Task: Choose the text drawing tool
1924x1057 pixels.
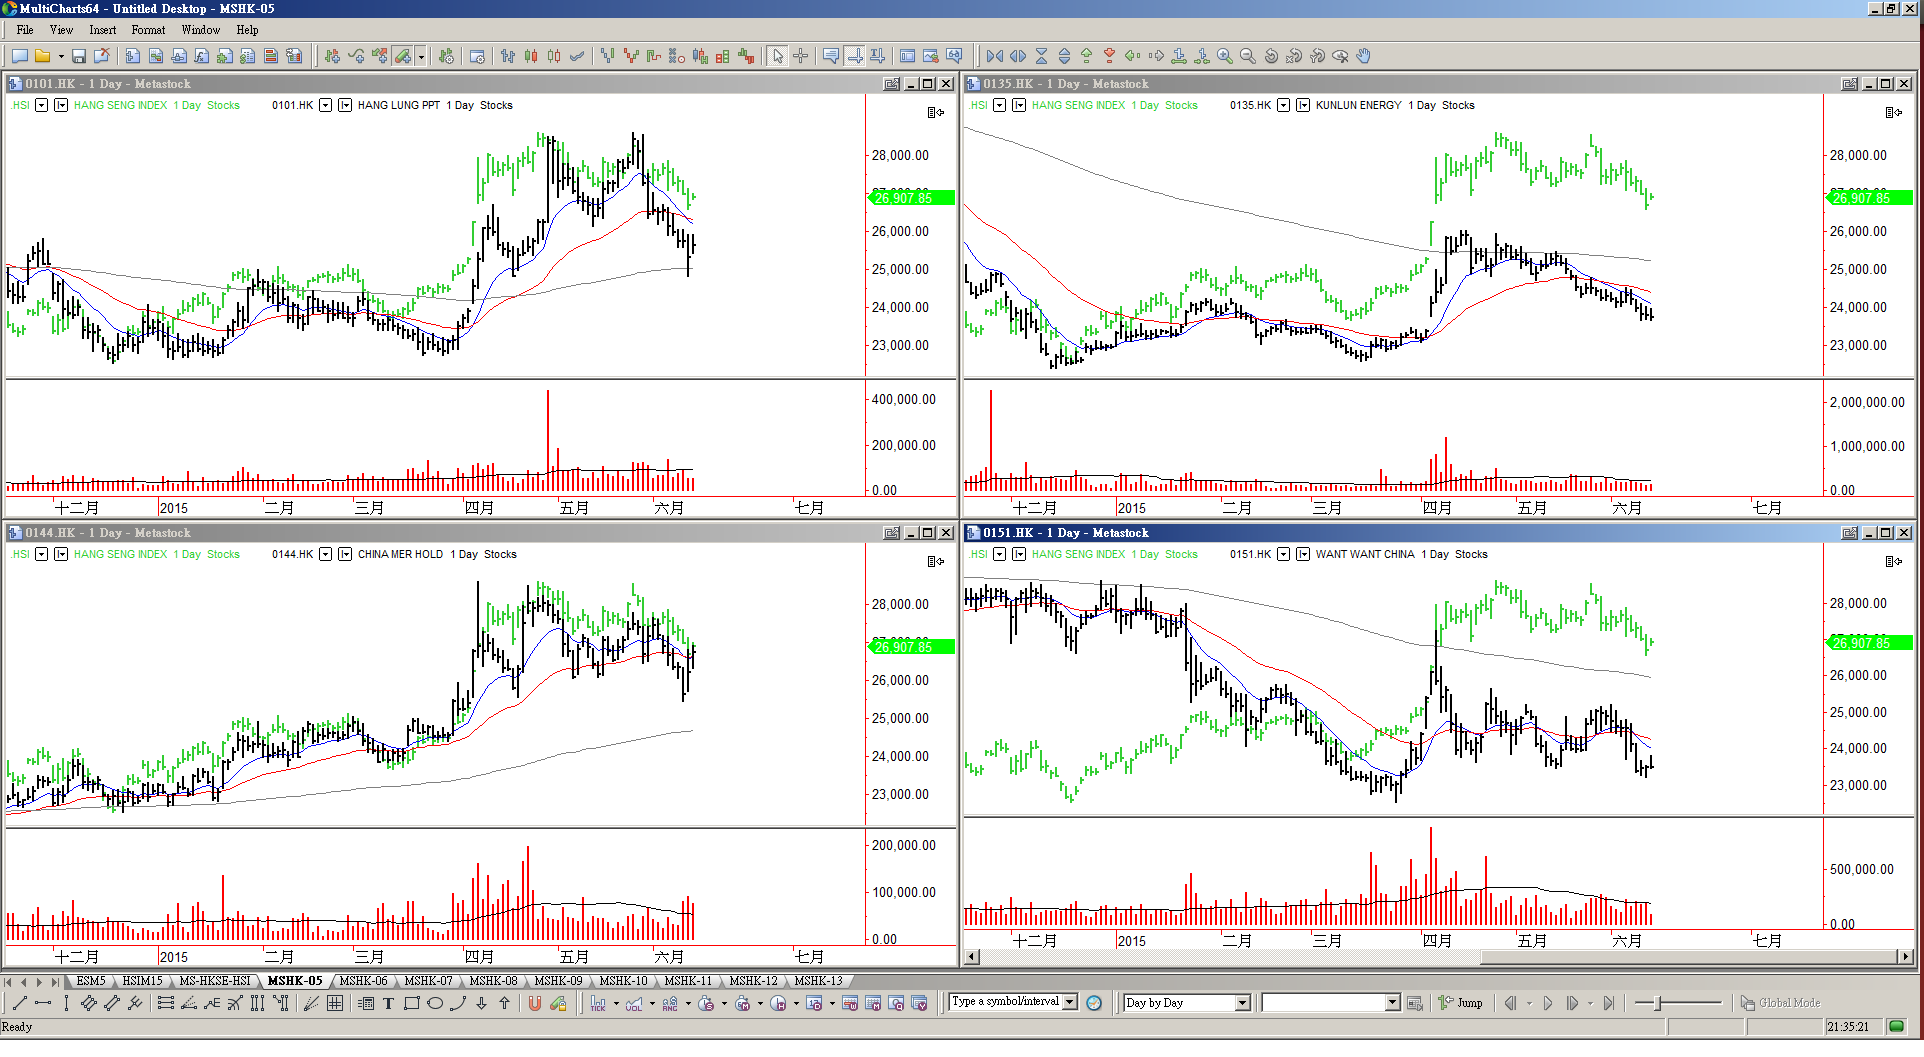Action: click(x=388, y=1003)
